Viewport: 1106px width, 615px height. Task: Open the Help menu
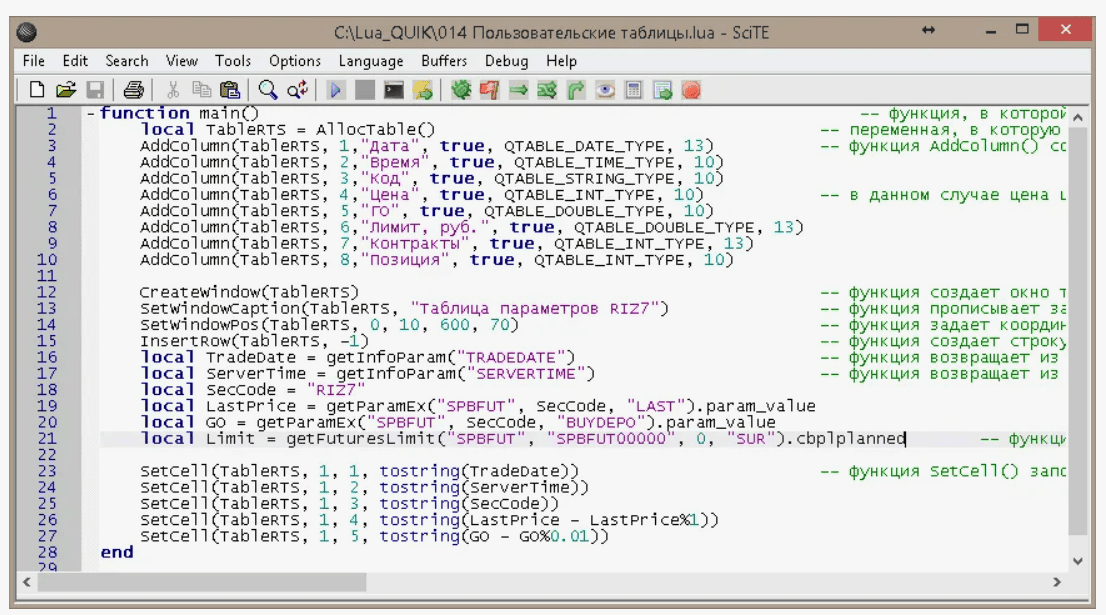561,61
